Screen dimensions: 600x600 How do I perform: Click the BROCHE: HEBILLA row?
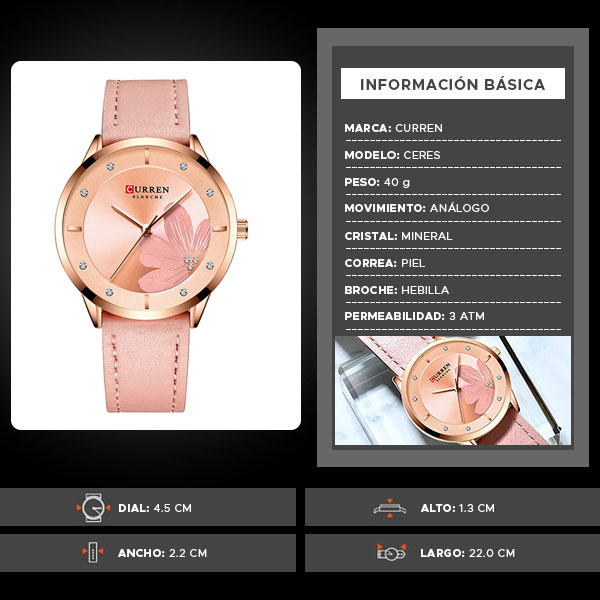tap(453, 290)
